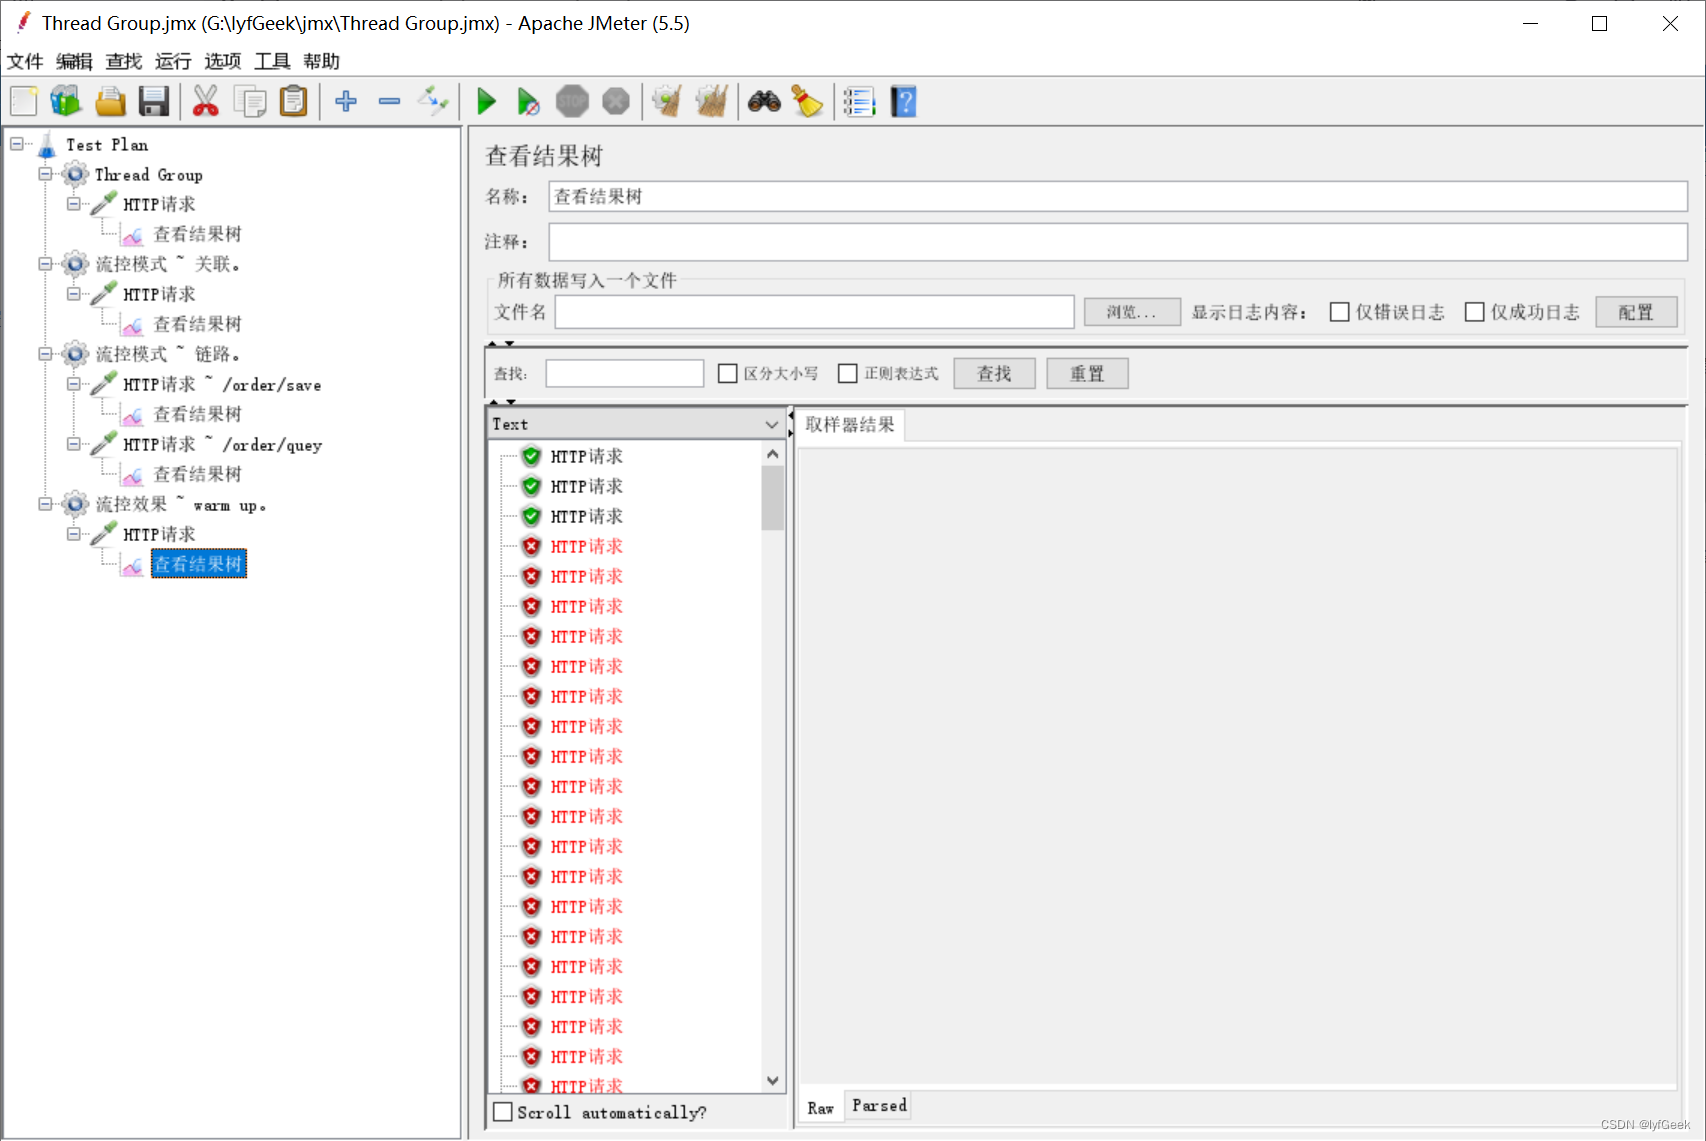Click the New test plan toolbar icon
This screenshot has width=1706, height=1141.
24,101
